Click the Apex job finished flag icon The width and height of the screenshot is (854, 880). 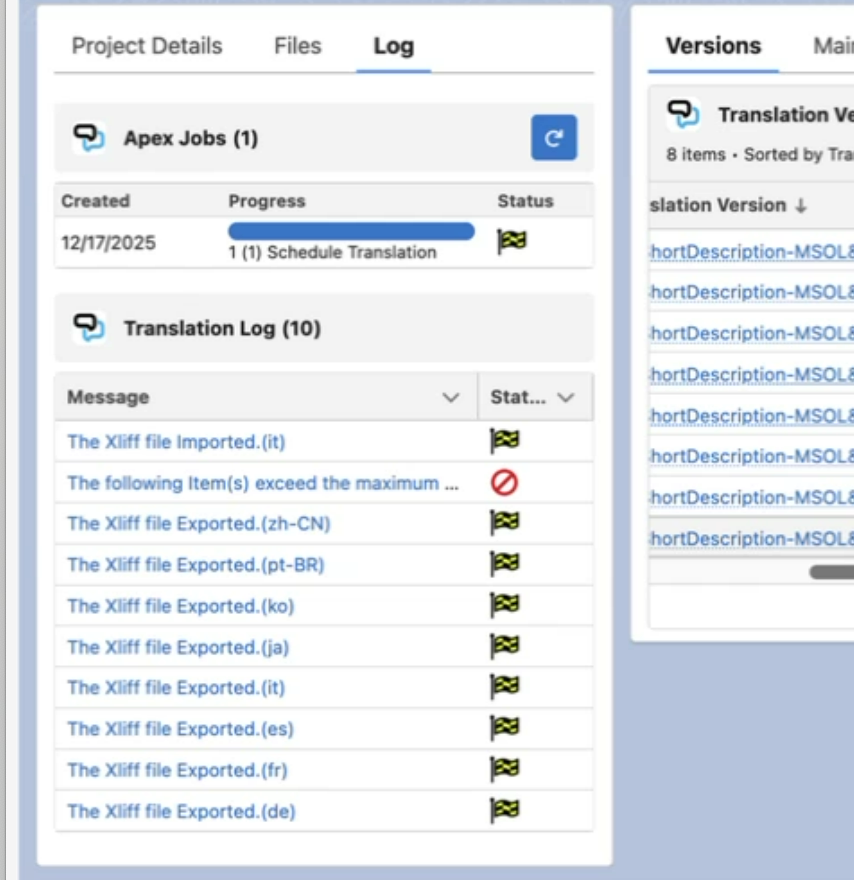[x=511, y=242]
